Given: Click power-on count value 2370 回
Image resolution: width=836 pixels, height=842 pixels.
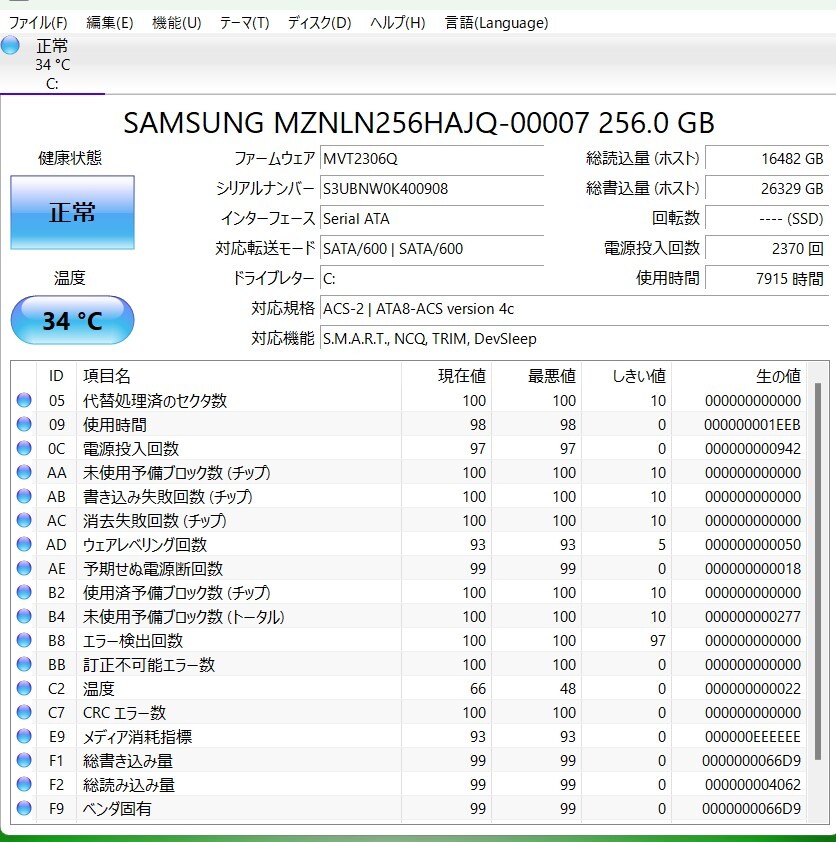Looking at the screenshot, I should click(x=767, y=249).
